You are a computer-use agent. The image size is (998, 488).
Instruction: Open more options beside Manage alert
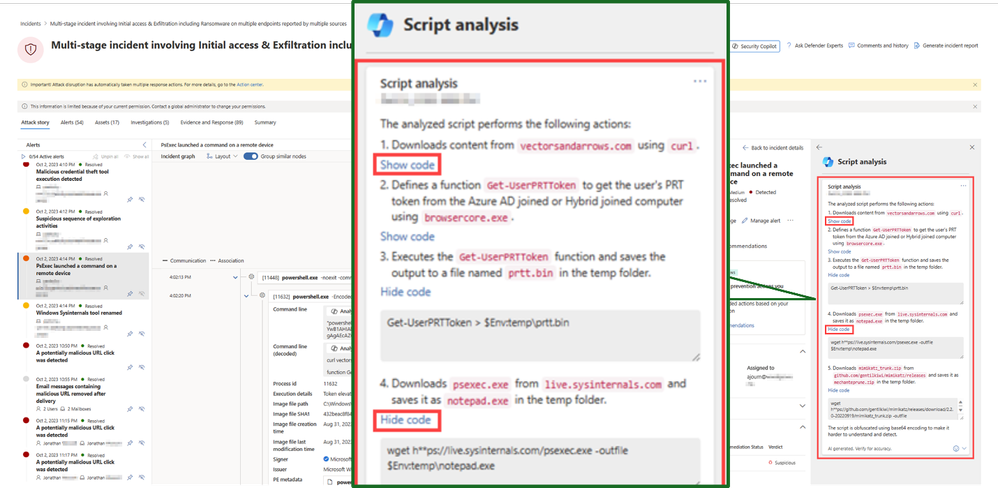790,220
